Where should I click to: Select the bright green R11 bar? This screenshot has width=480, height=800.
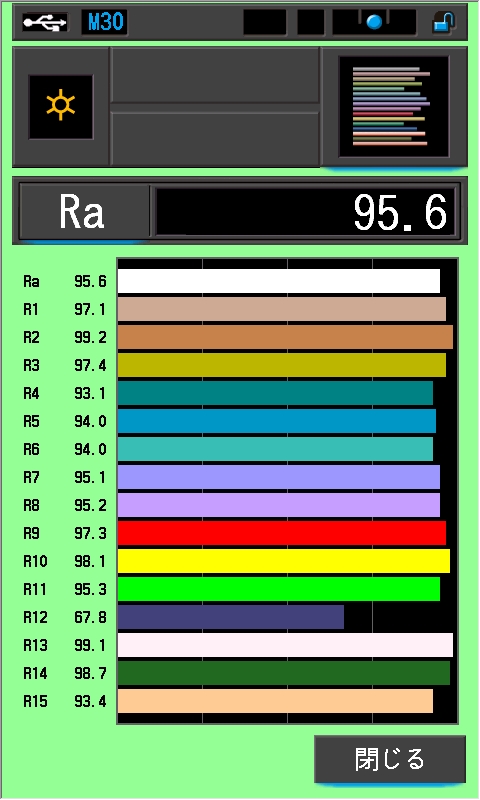point(279,589)
